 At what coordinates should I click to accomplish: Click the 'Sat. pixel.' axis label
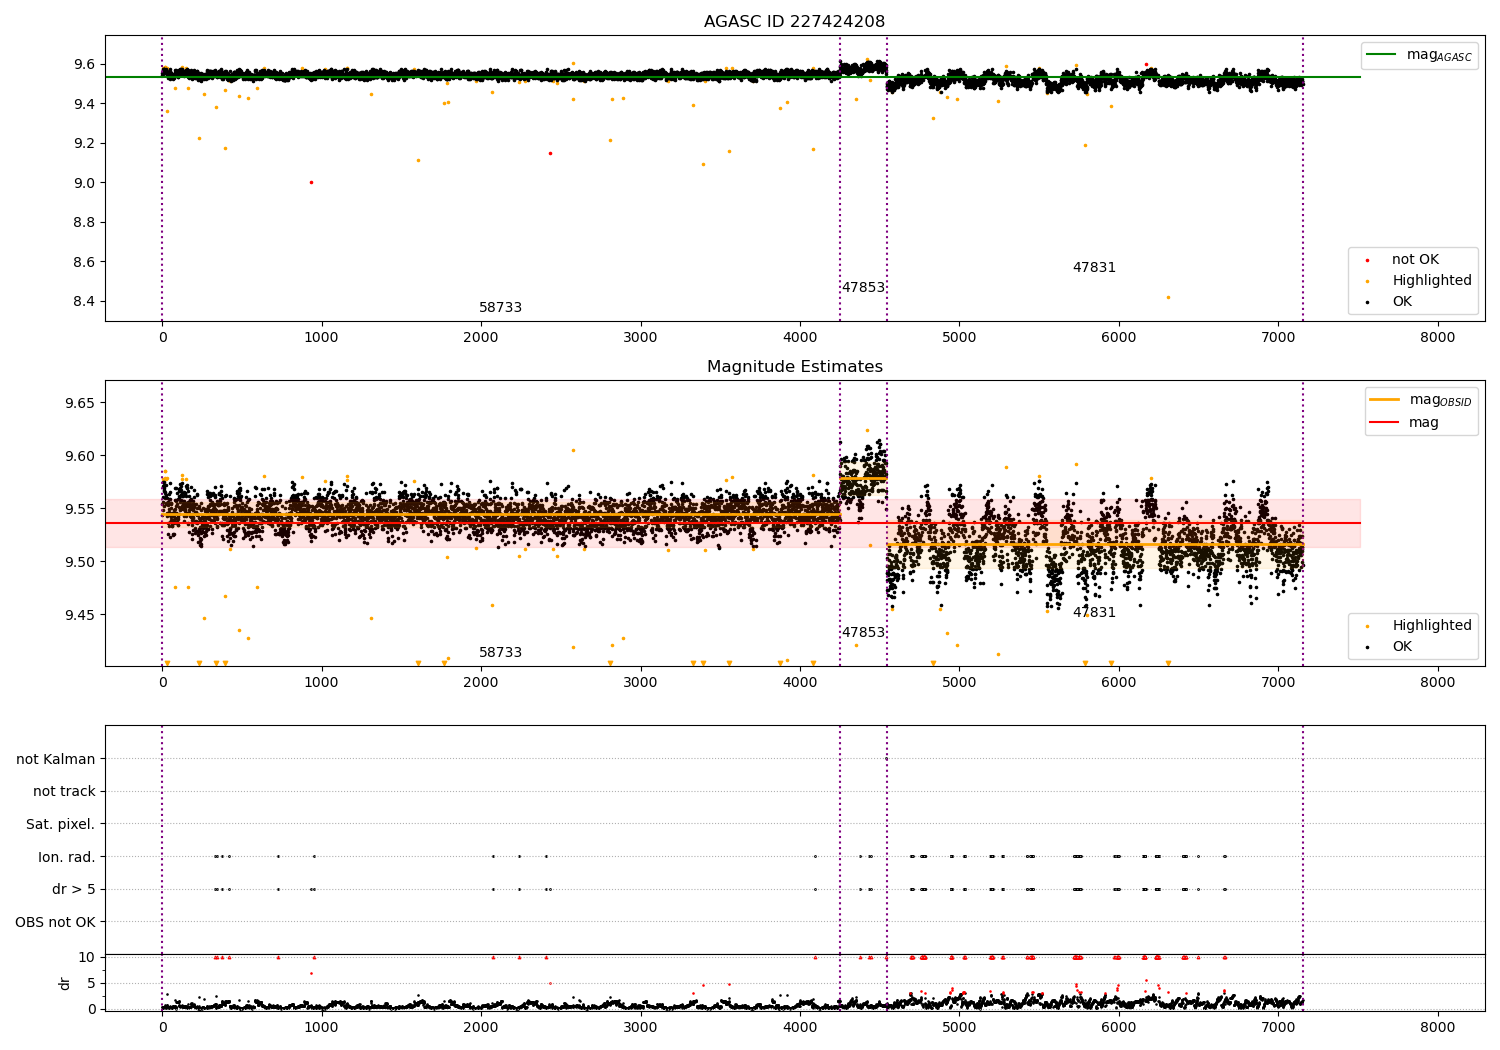pos(61,825)
